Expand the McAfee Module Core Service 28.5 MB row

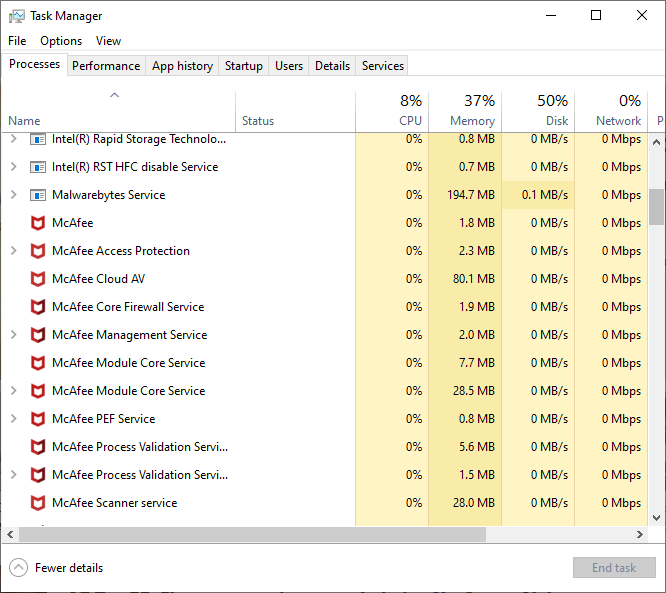[x=14, y=391]
